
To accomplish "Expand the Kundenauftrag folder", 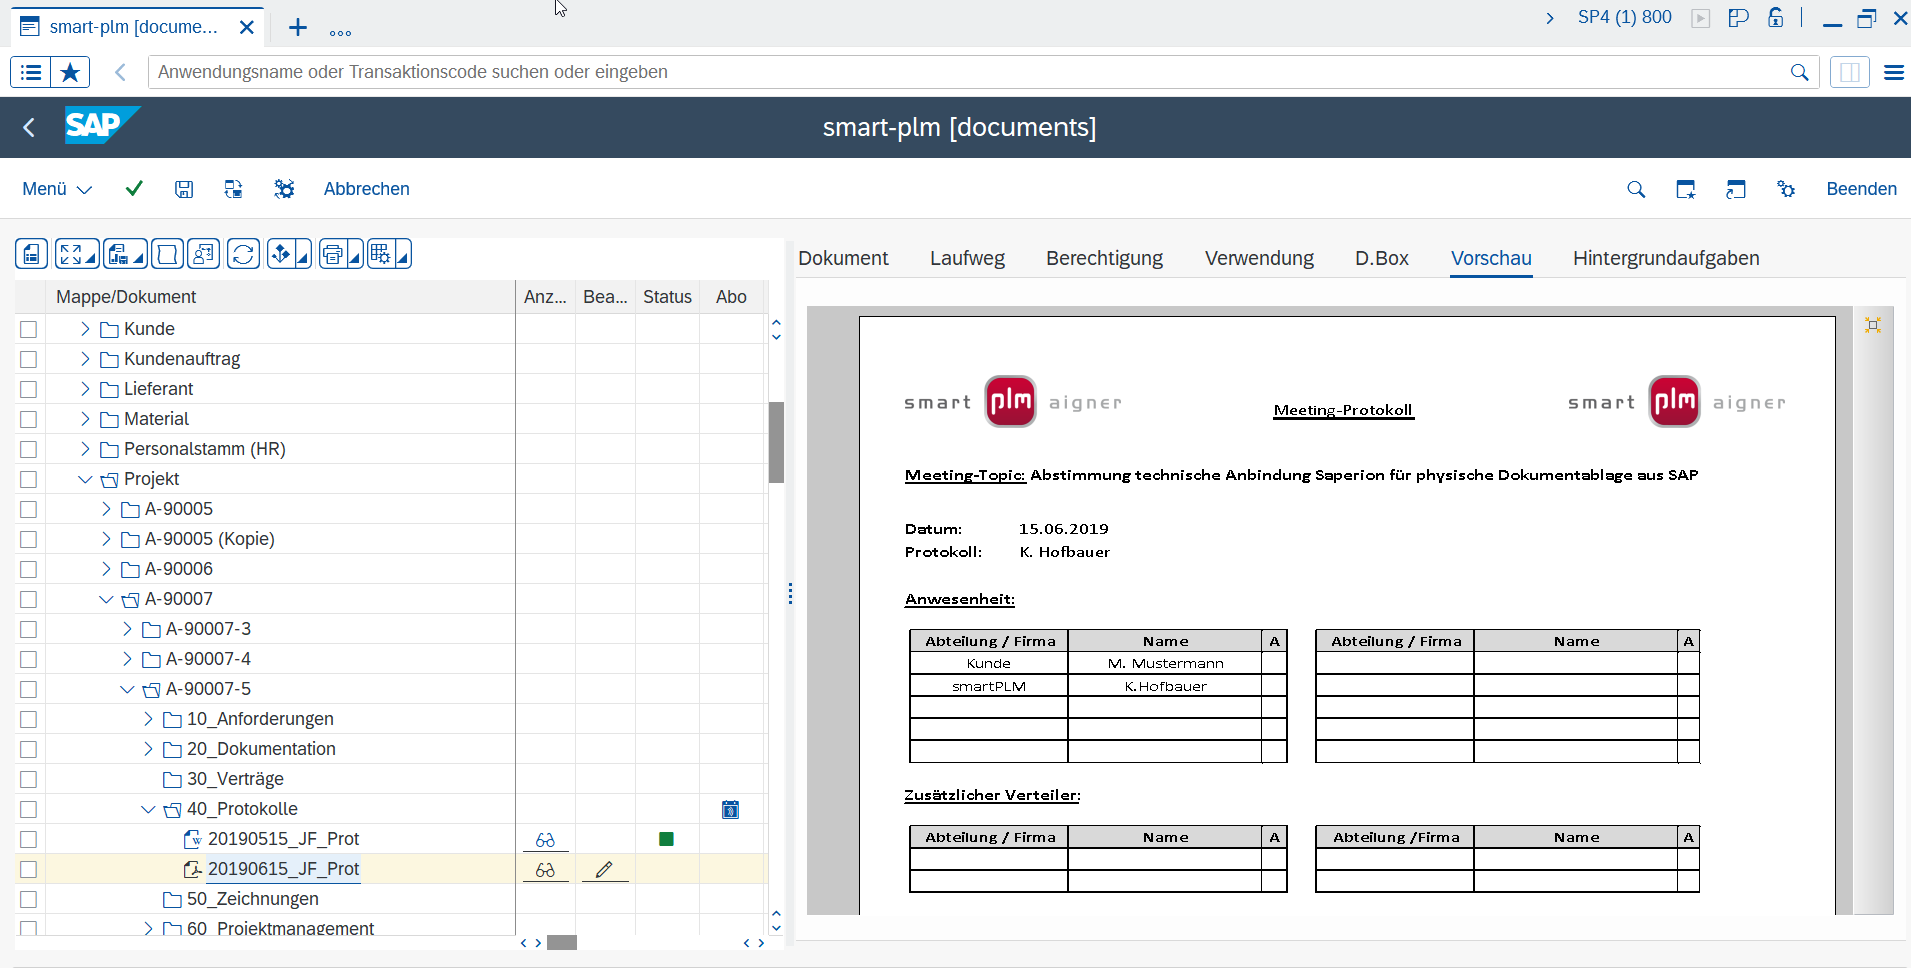I will (x=85, y=359).
